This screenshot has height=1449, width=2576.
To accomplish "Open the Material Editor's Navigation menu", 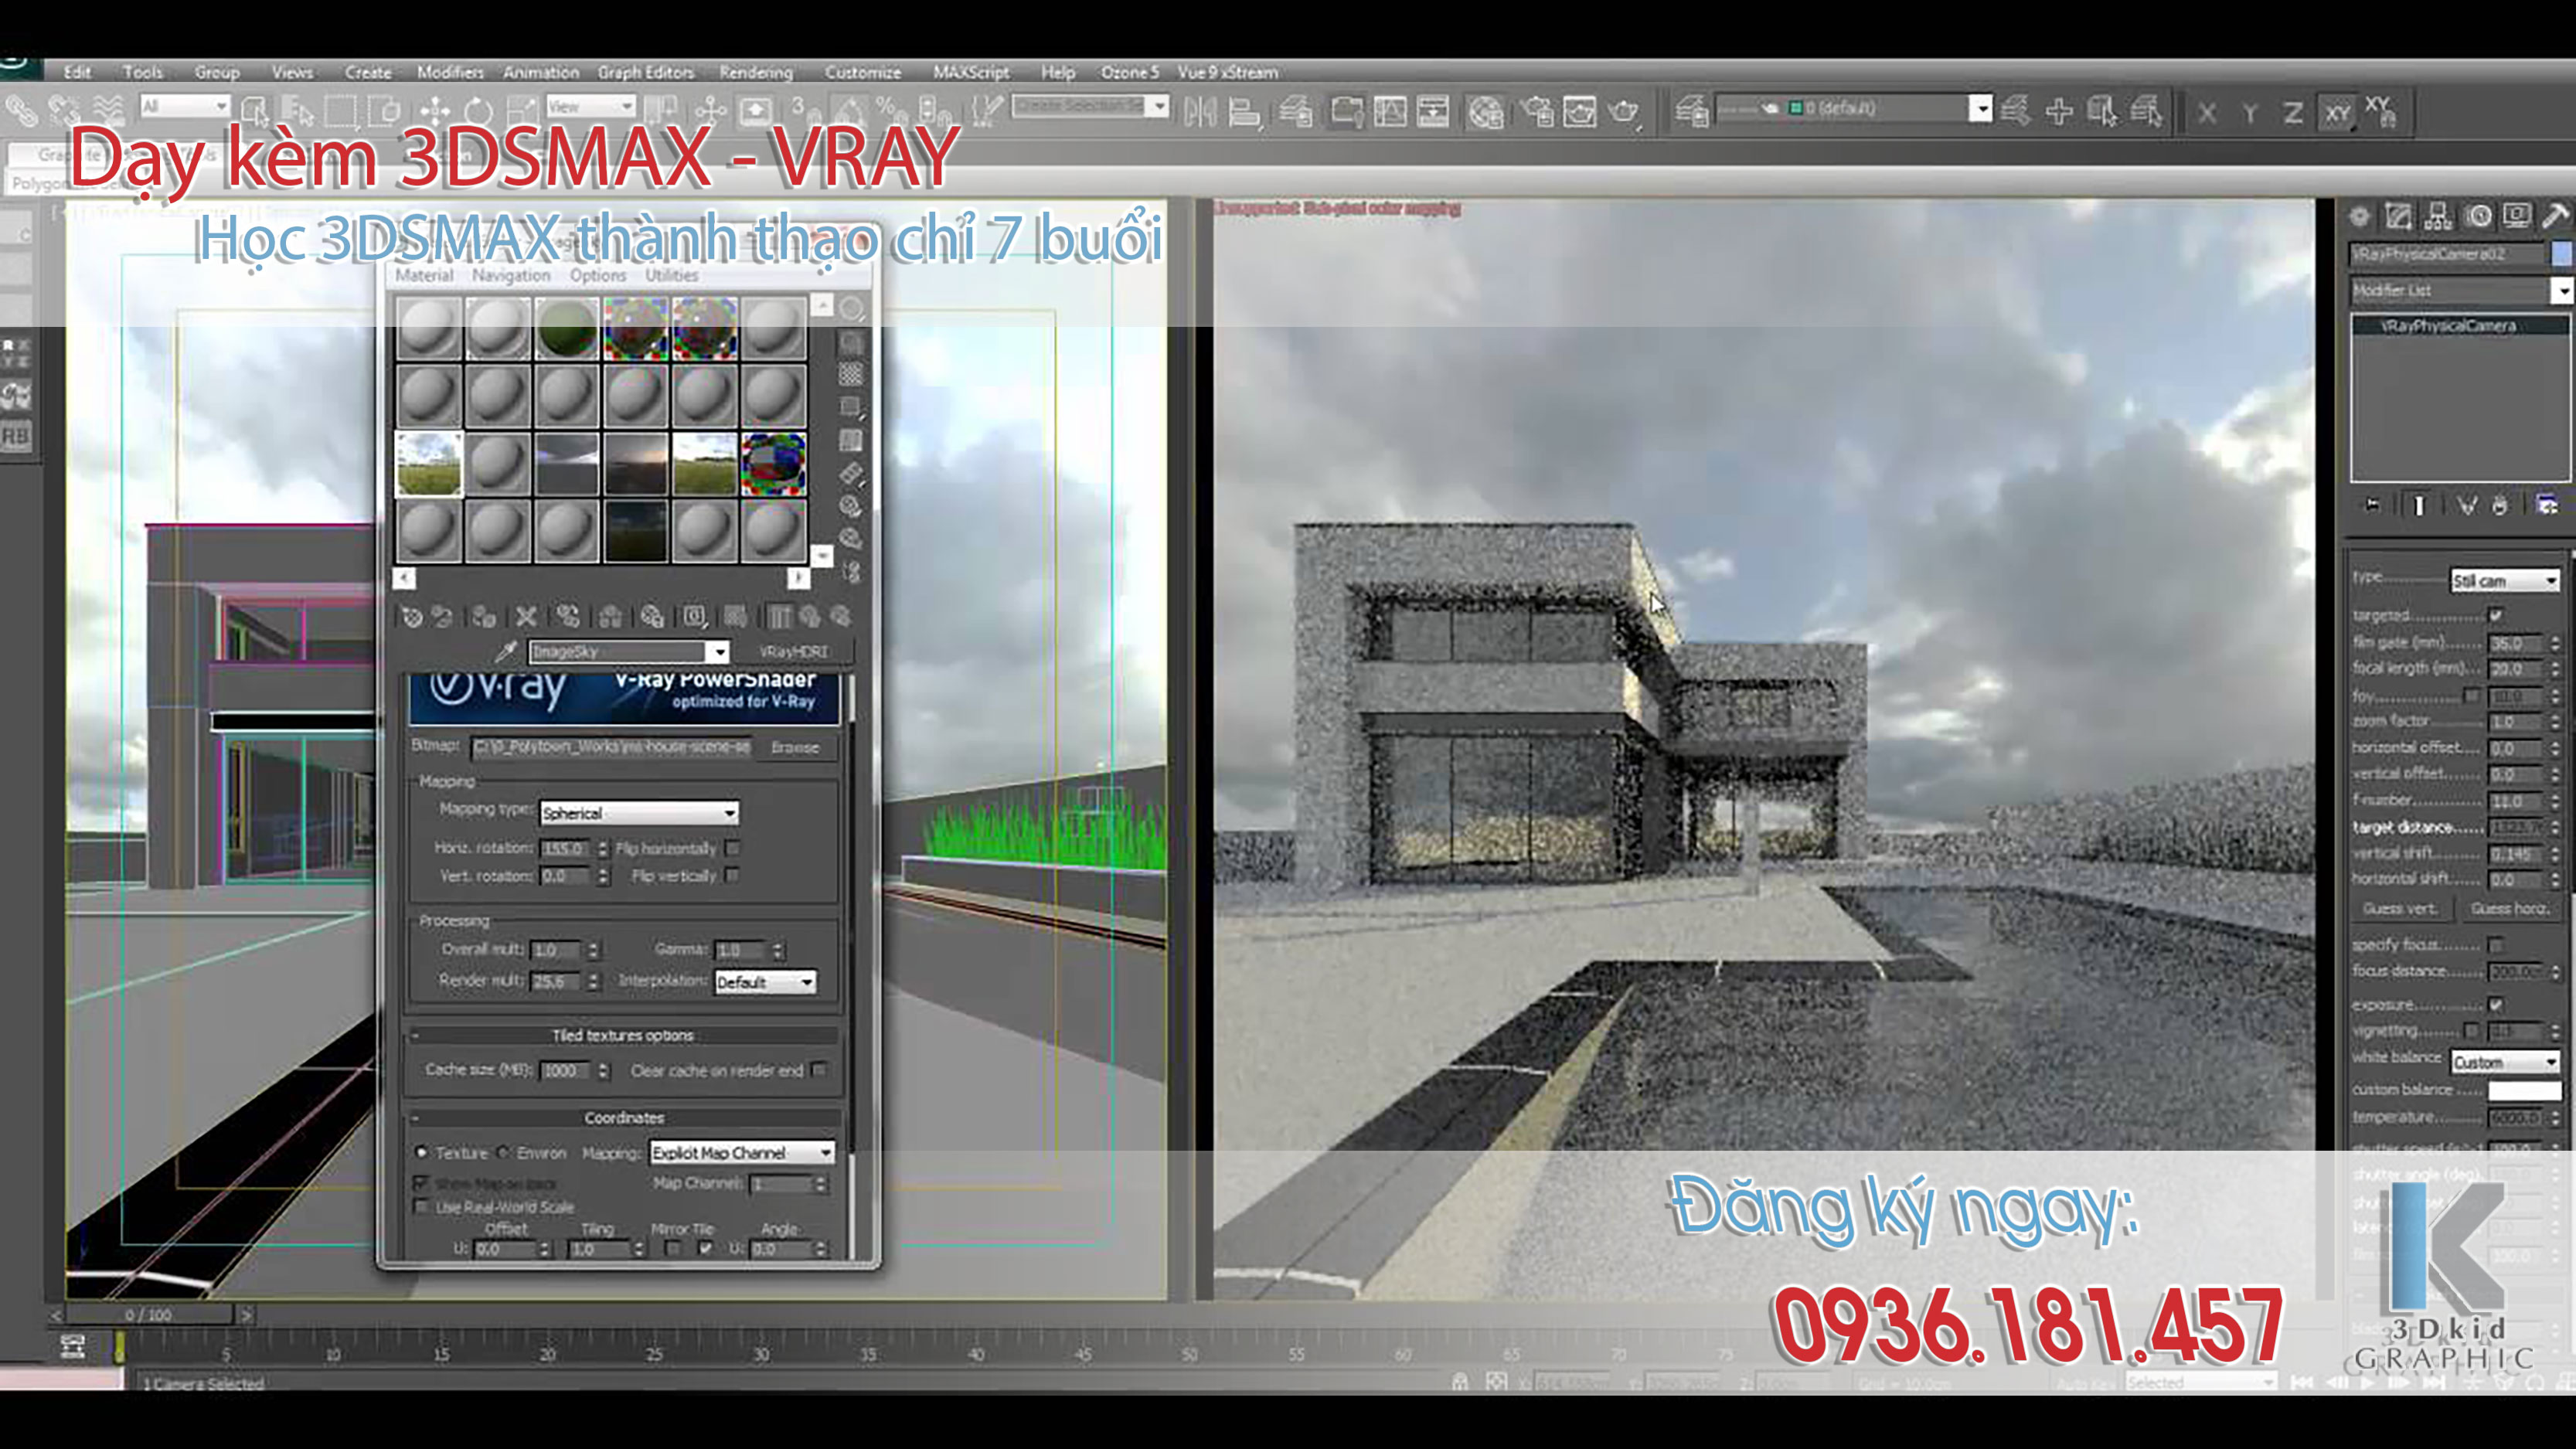I will pos(511,275).
